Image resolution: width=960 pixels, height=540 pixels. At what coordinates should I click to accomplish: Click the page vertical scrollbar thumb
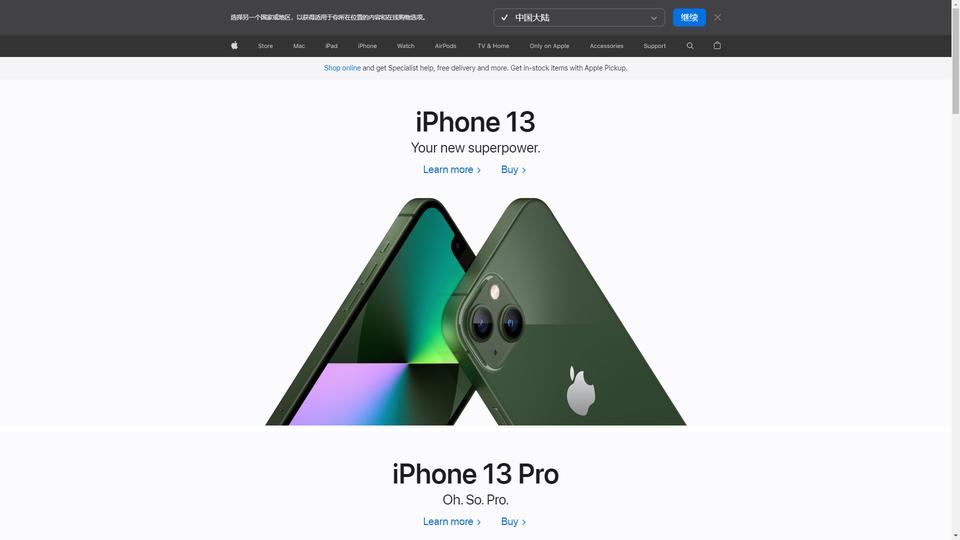tap(955, 58)
